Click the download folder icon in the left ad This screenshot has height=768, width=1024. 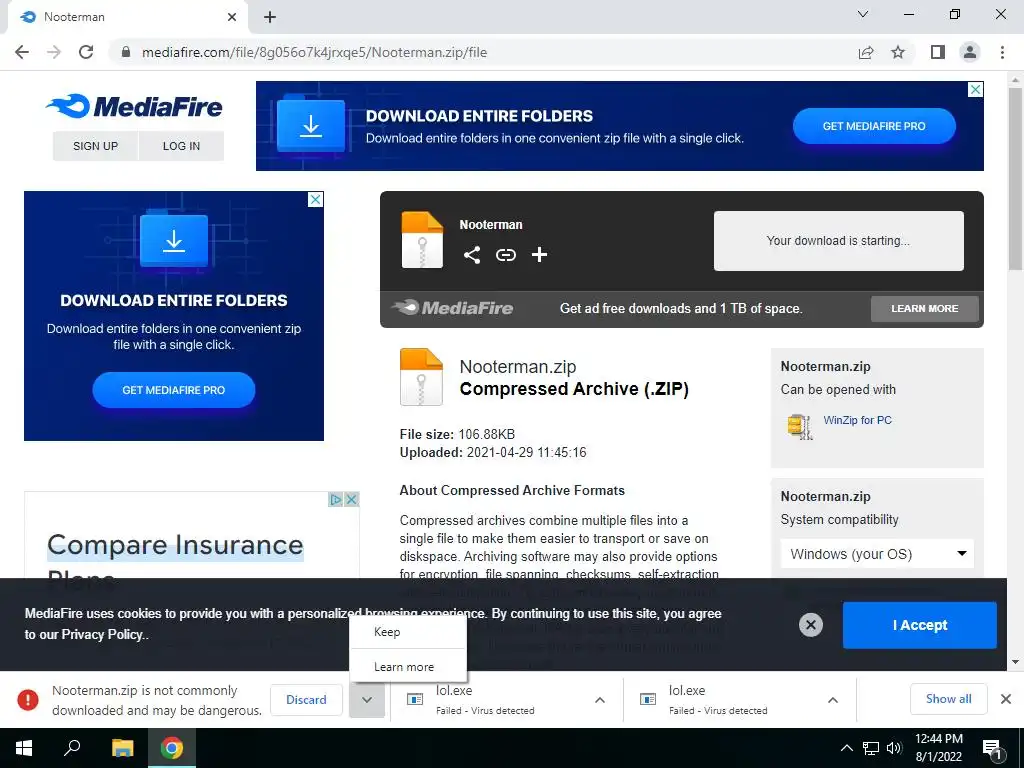174,240
